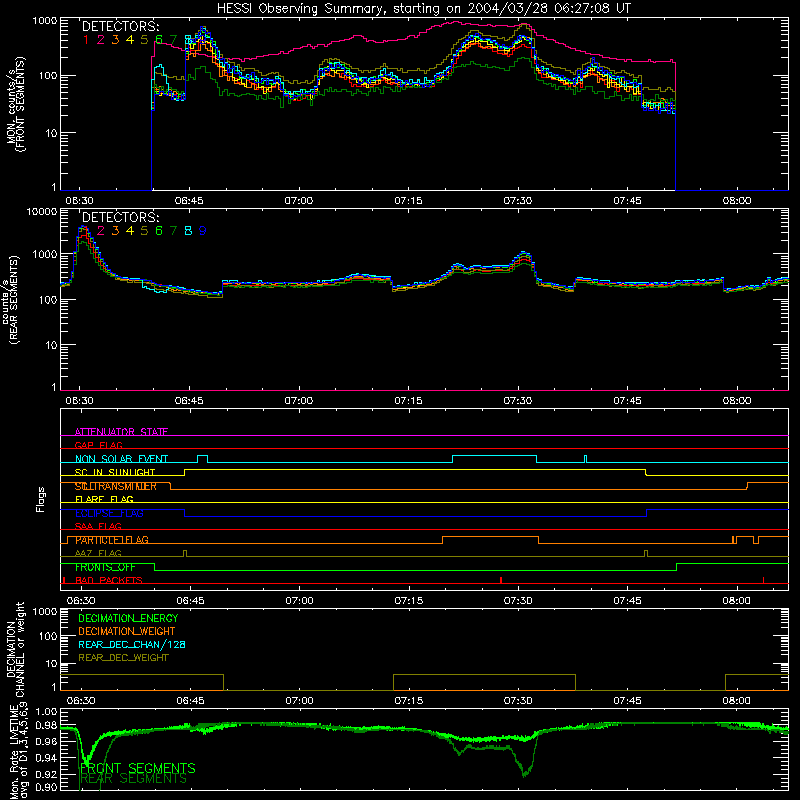Click the DECIMATION_ENERGY legend entry
800x800 pixels.
(128, 618)
